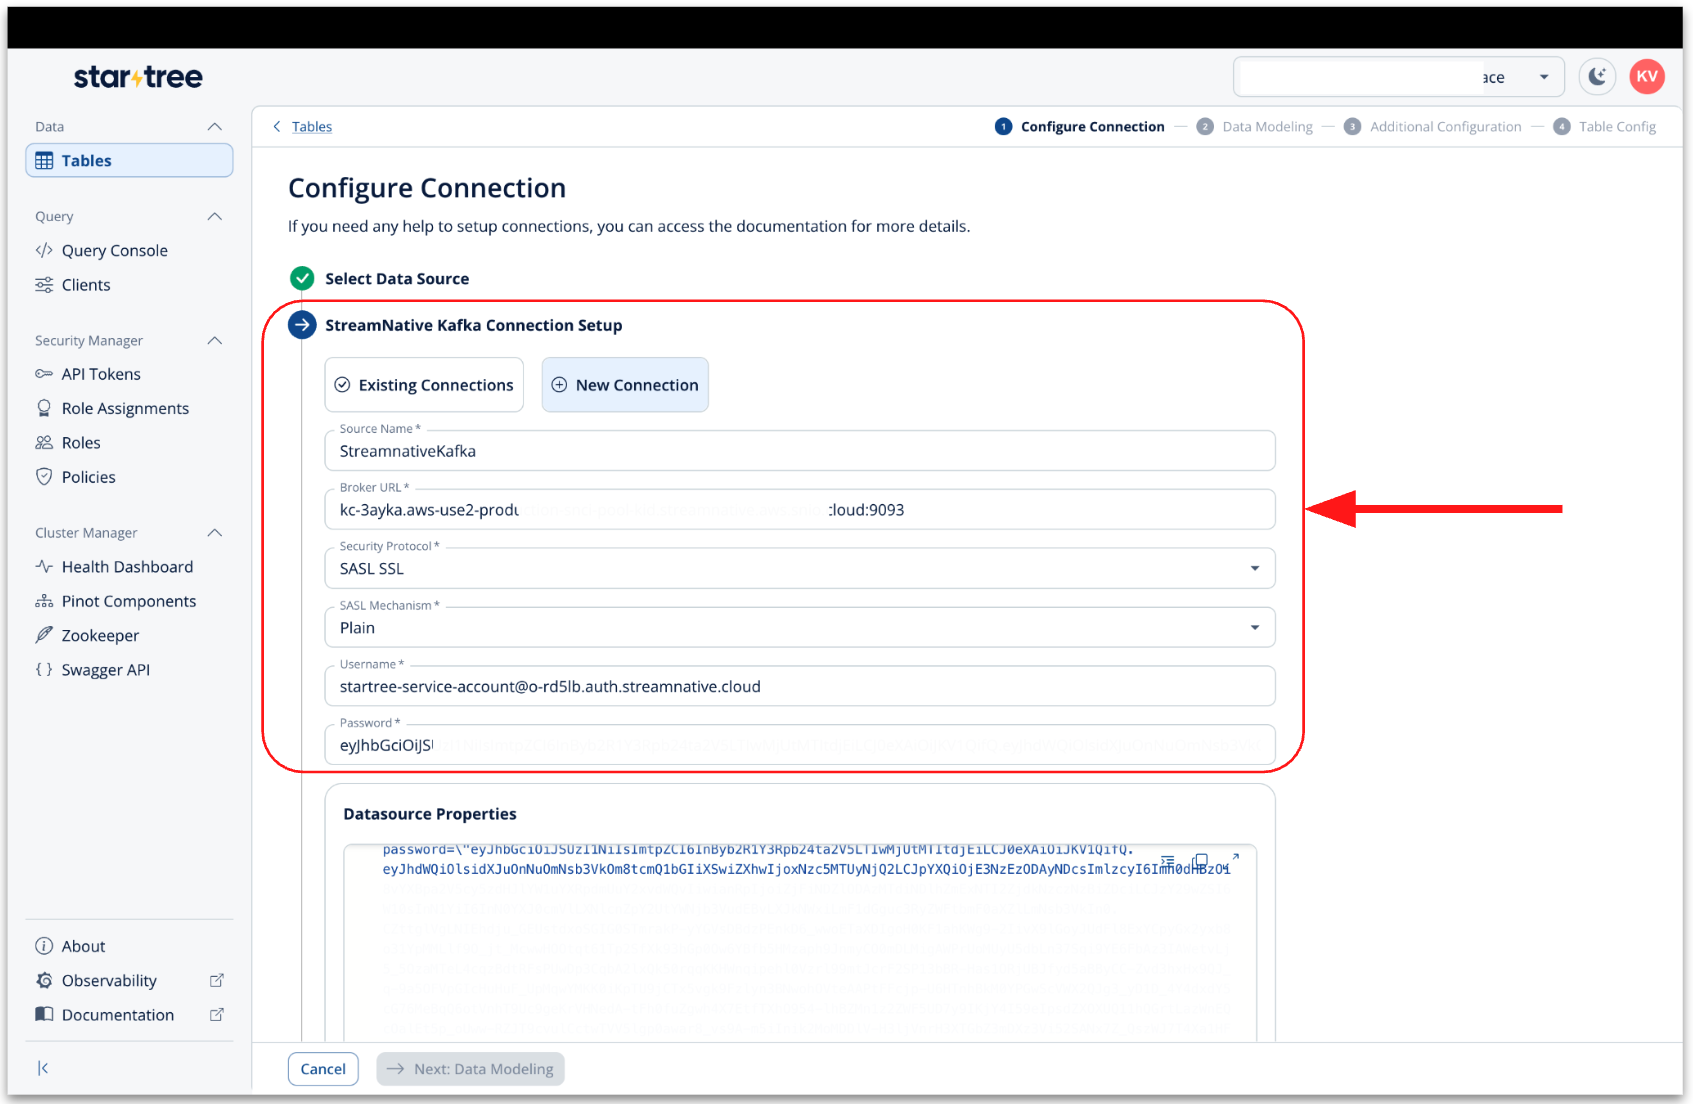Screen dimensions: 1693x1104
Task: Click the Tables breadcrumb link
Action: point(311,127)
